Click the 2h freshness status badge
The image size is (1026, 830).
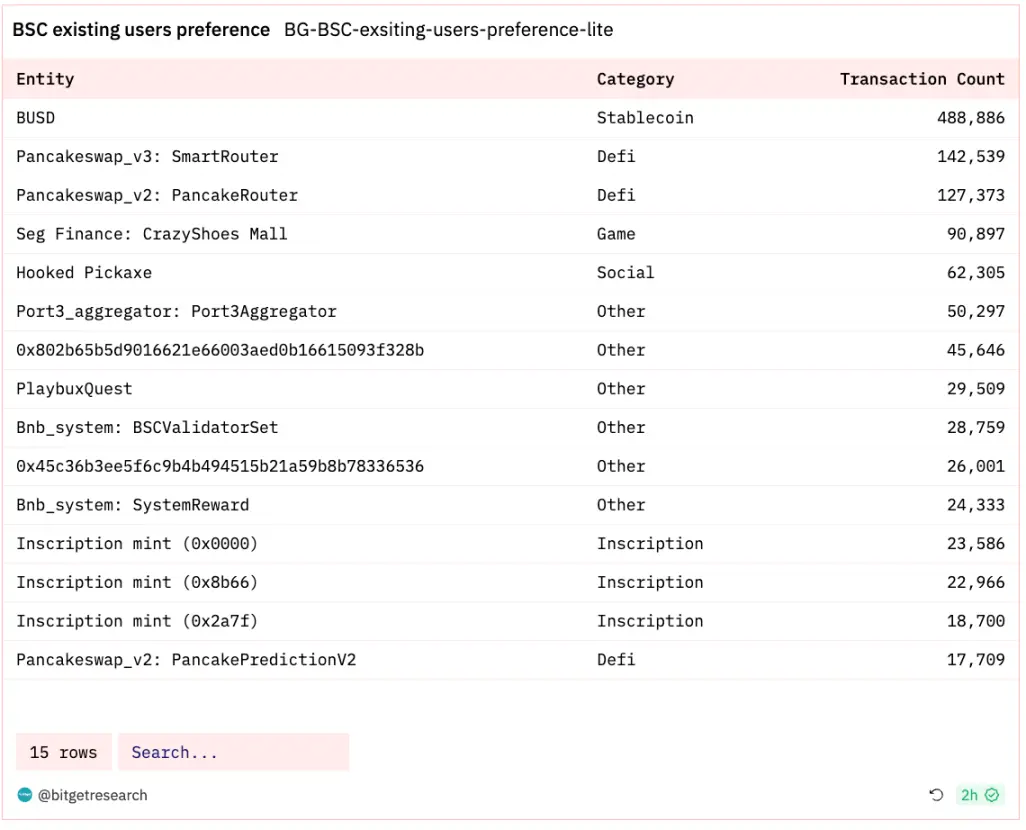click(x=979, y=795)
